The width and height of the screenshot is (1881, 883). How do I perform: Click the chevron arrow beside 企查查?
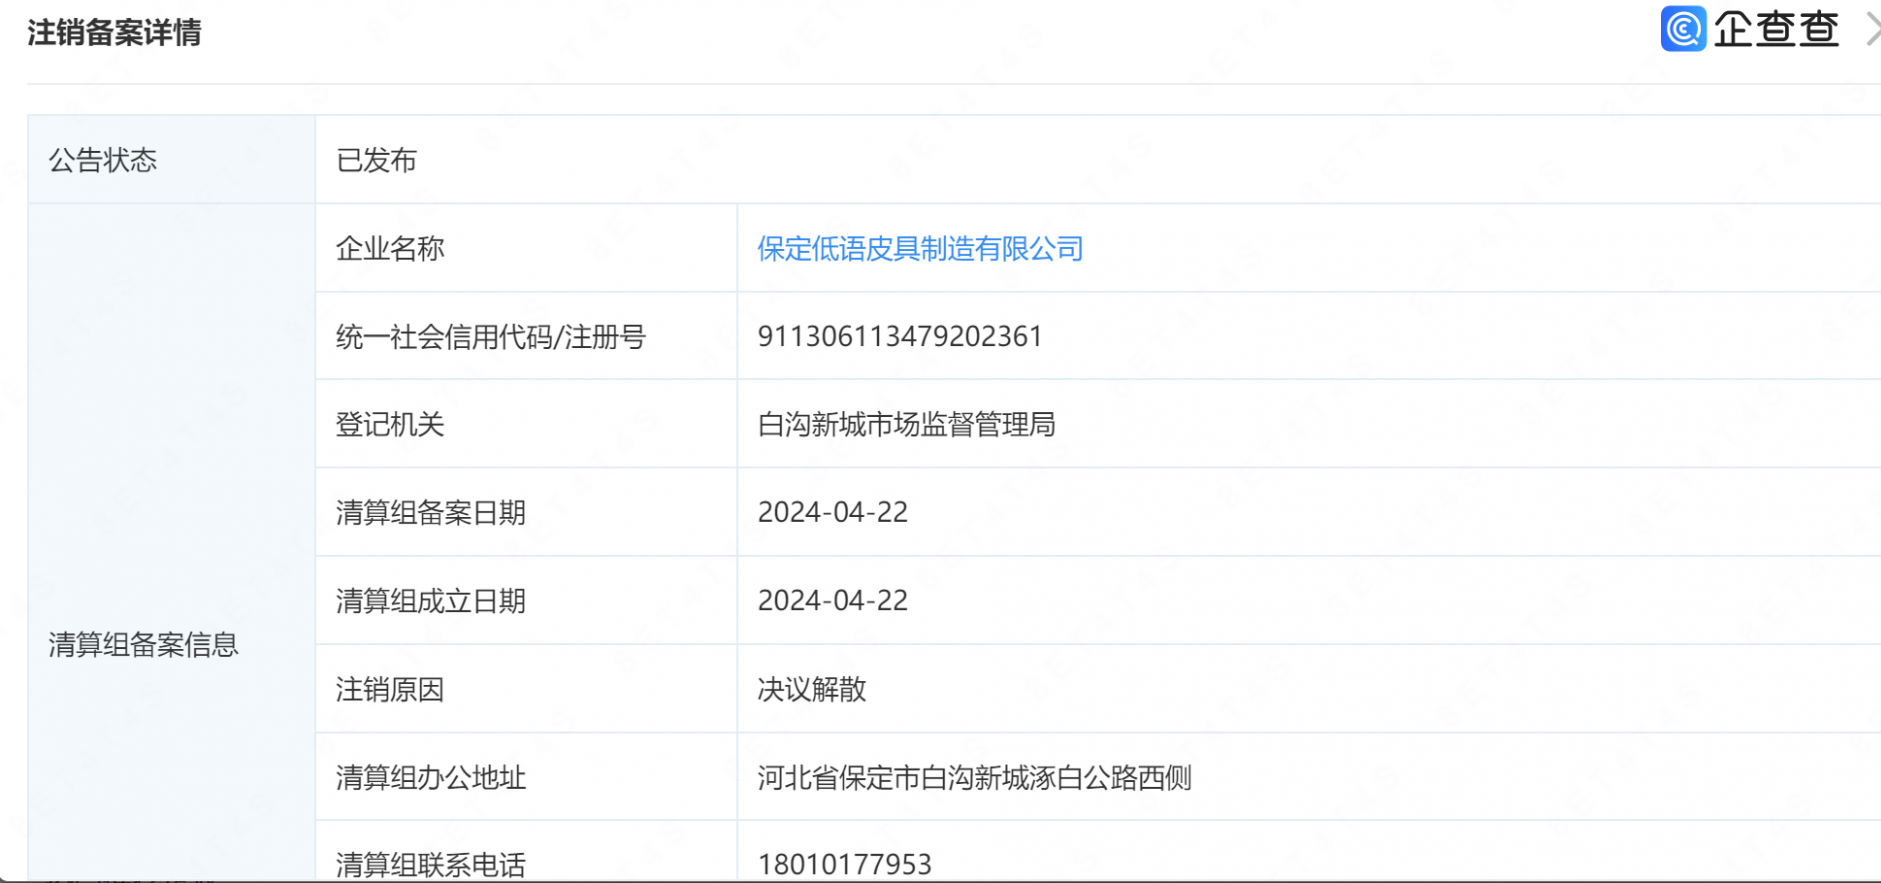click(x=1873, y=28)
